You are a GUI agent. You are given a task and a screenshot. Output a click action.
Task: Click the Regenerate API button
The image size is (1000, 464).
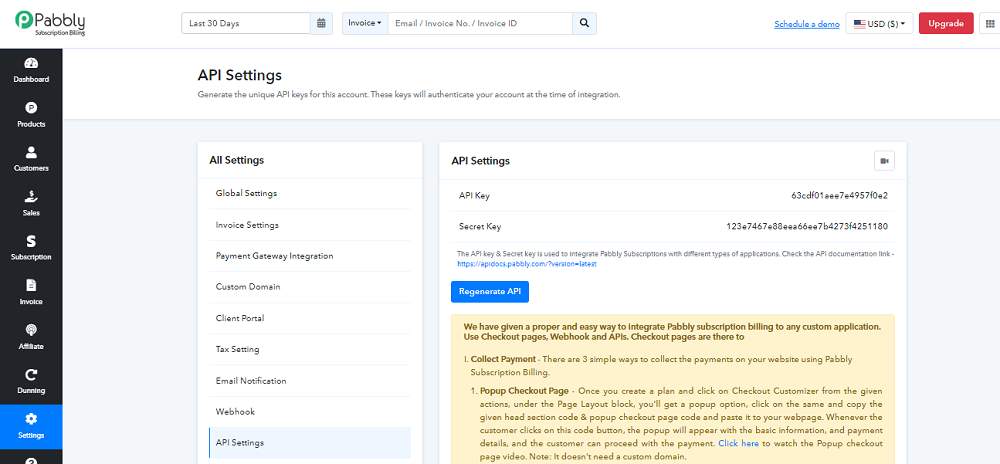tap(490, 291)
